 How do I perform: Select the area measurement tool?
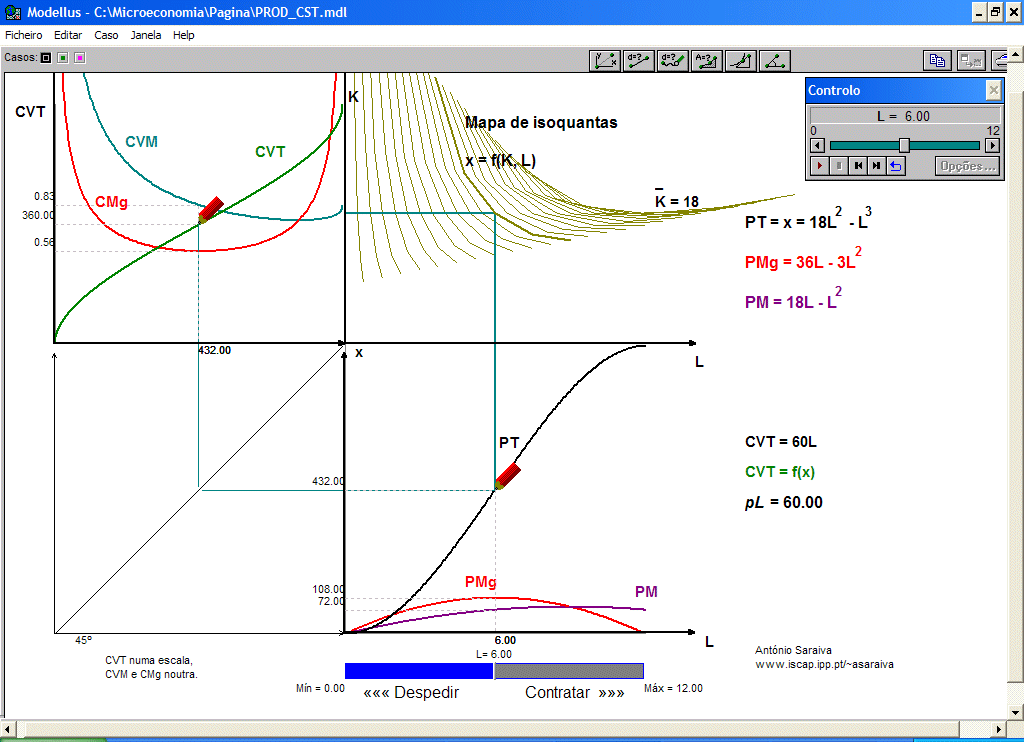point(707,60)
